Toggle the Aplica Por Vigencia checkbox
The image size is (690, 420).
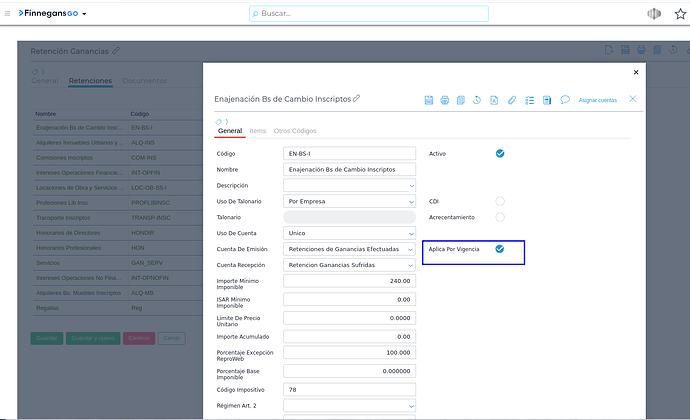500,249
